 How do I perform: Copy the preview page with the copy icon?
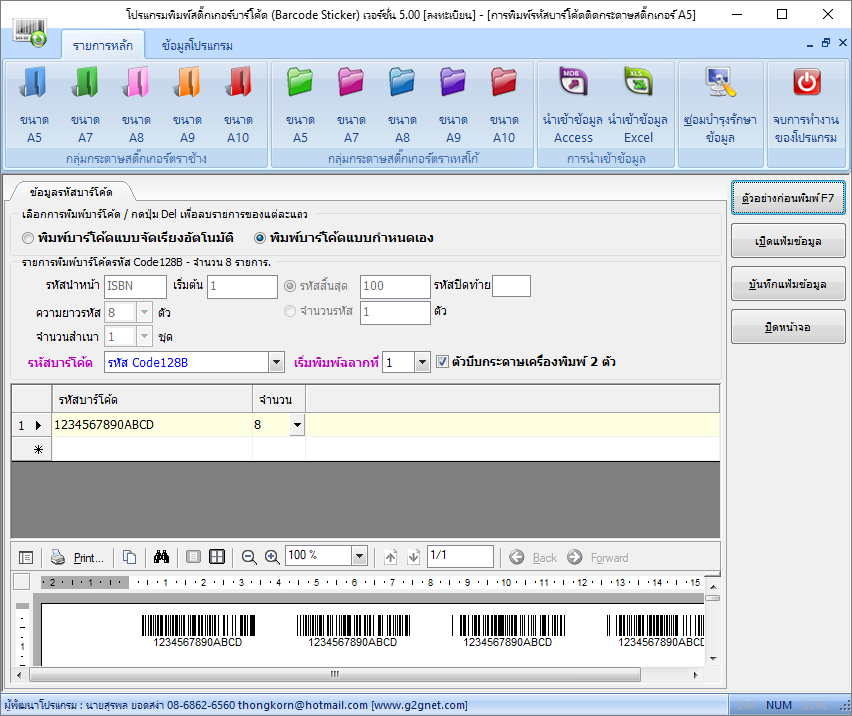[x=129, y=557]
